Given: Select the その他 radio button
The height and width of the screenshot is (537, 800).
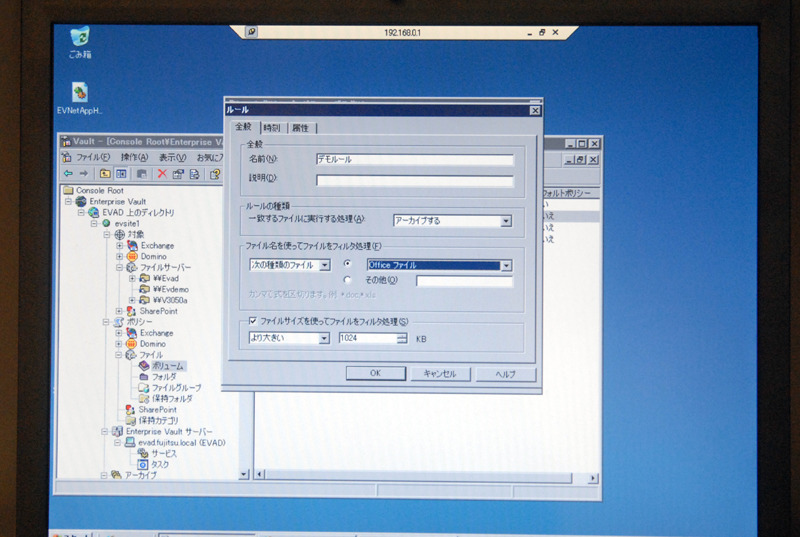Looking at the screenshot, I should [347, 280].
